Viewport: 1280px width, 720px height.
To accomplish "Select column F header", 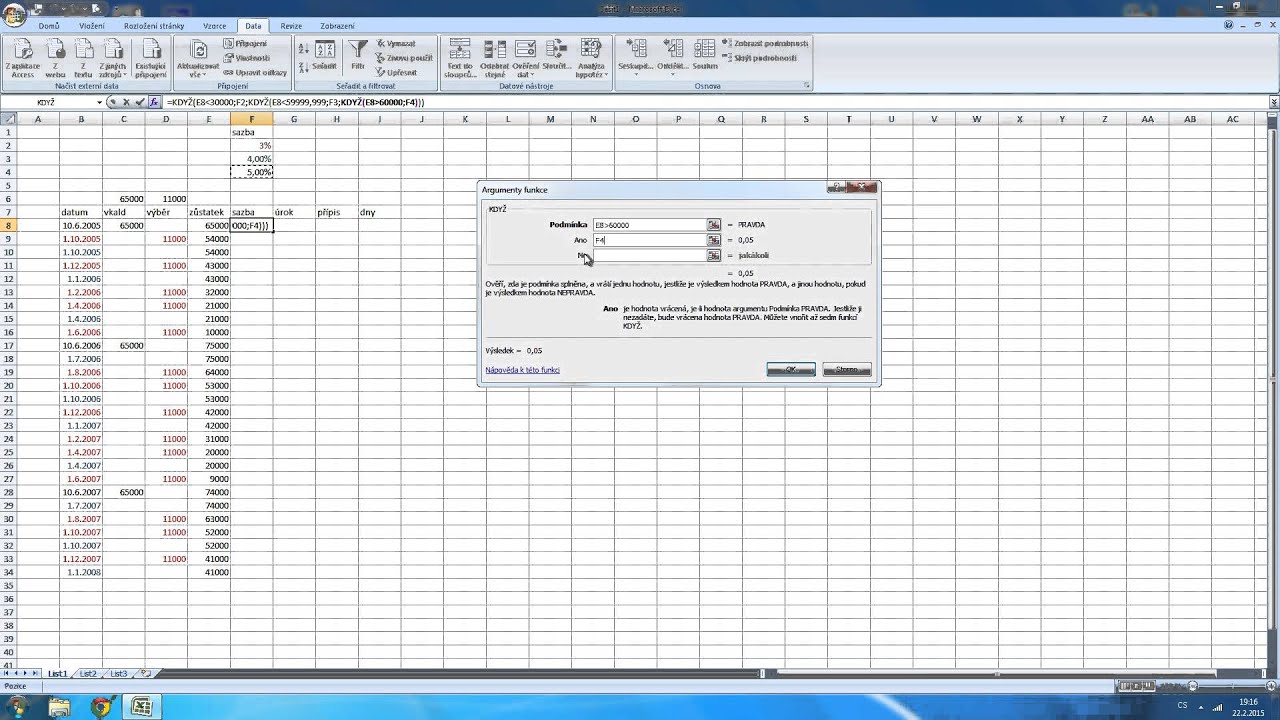I will (x=252, y=119).
